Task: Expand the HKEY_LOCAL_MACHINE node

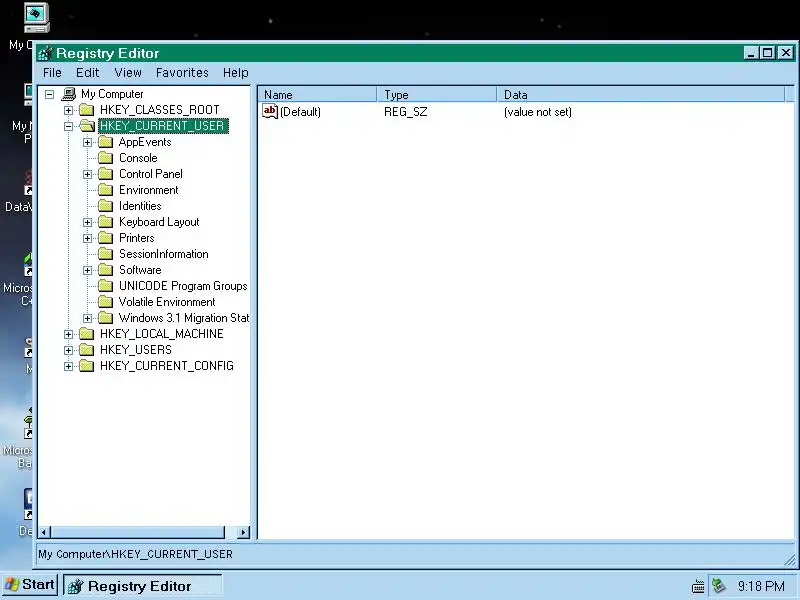Action: [68, 334]
